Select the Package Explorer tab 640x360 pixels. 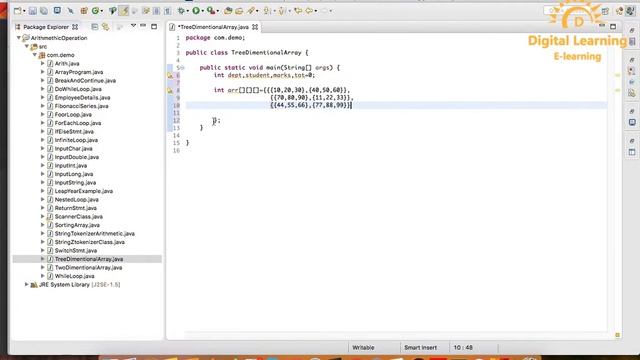click(x=46, y=27)
